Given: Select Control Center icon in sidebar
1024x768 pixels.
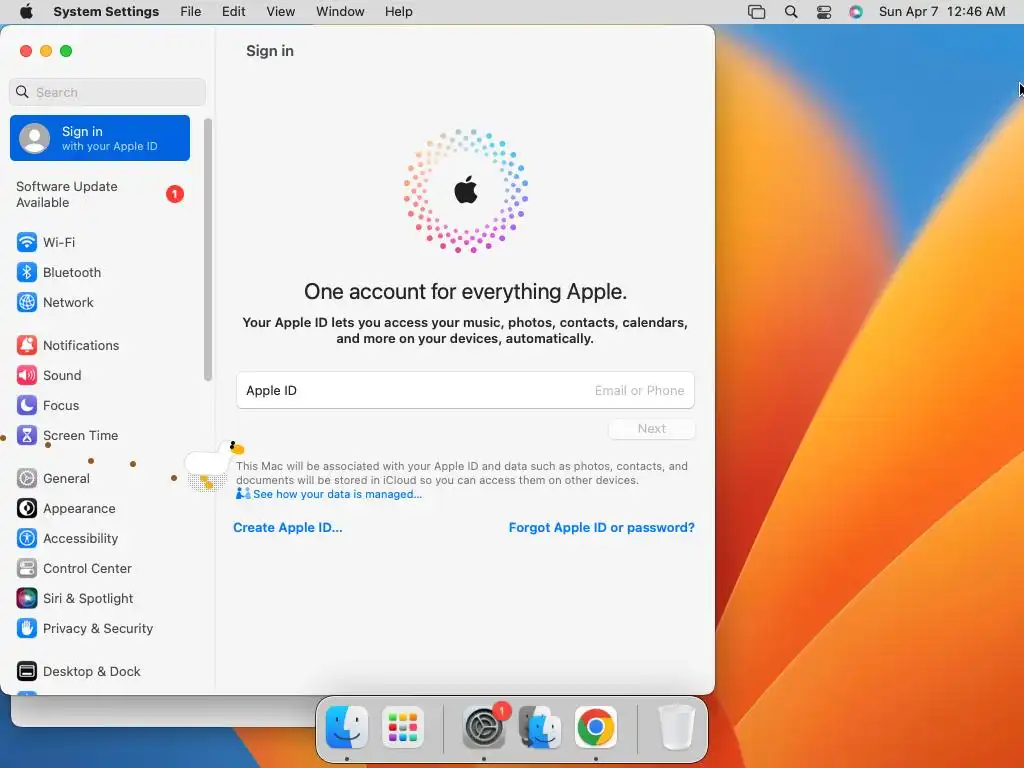Looking at the screenshot, I should pyautogui.click(x=27, y=569).
